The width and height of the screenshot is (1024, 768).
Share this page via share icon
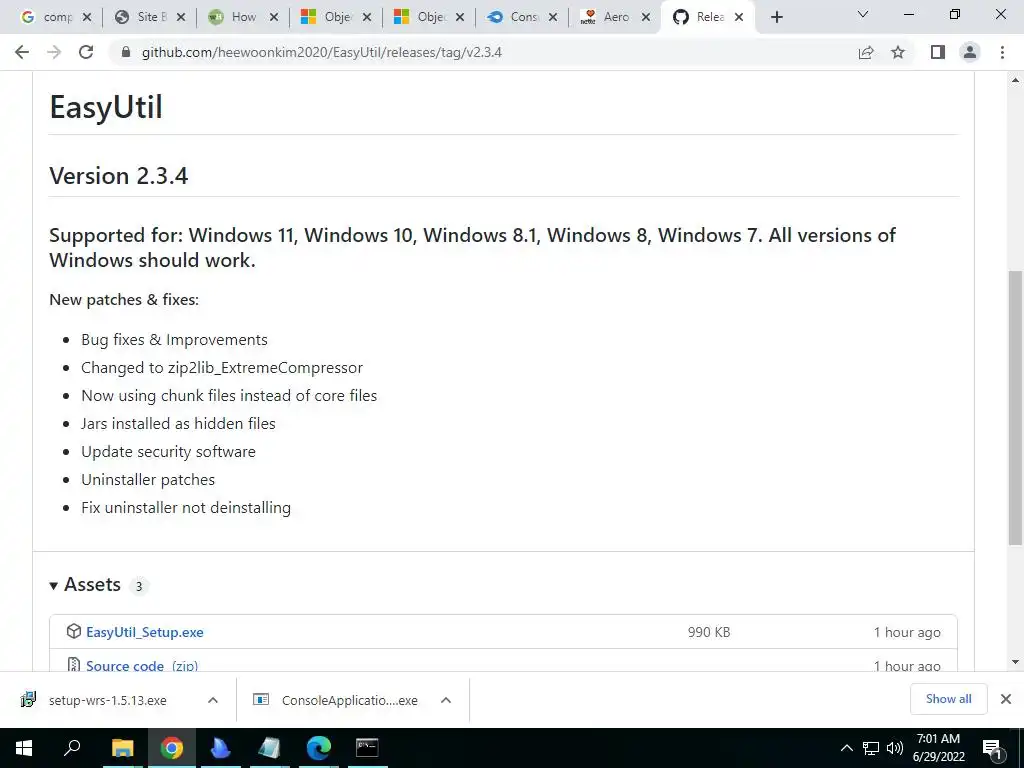(866, 52)
